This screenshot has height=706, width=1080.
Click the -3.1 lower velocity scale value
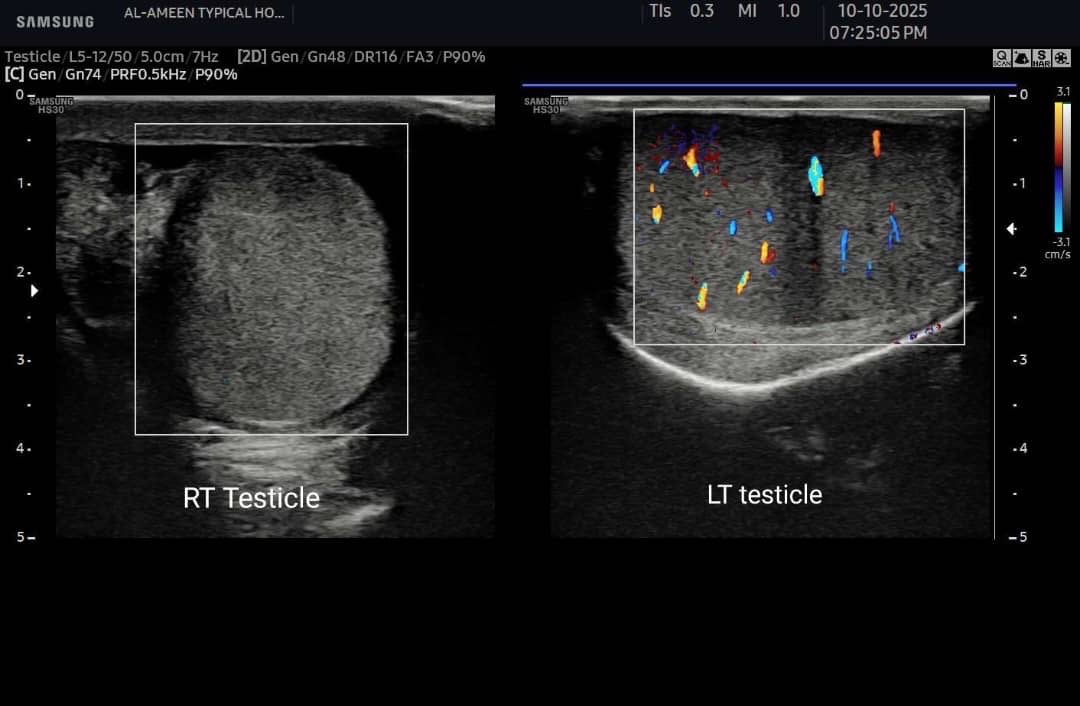[x=1061, y=242]
